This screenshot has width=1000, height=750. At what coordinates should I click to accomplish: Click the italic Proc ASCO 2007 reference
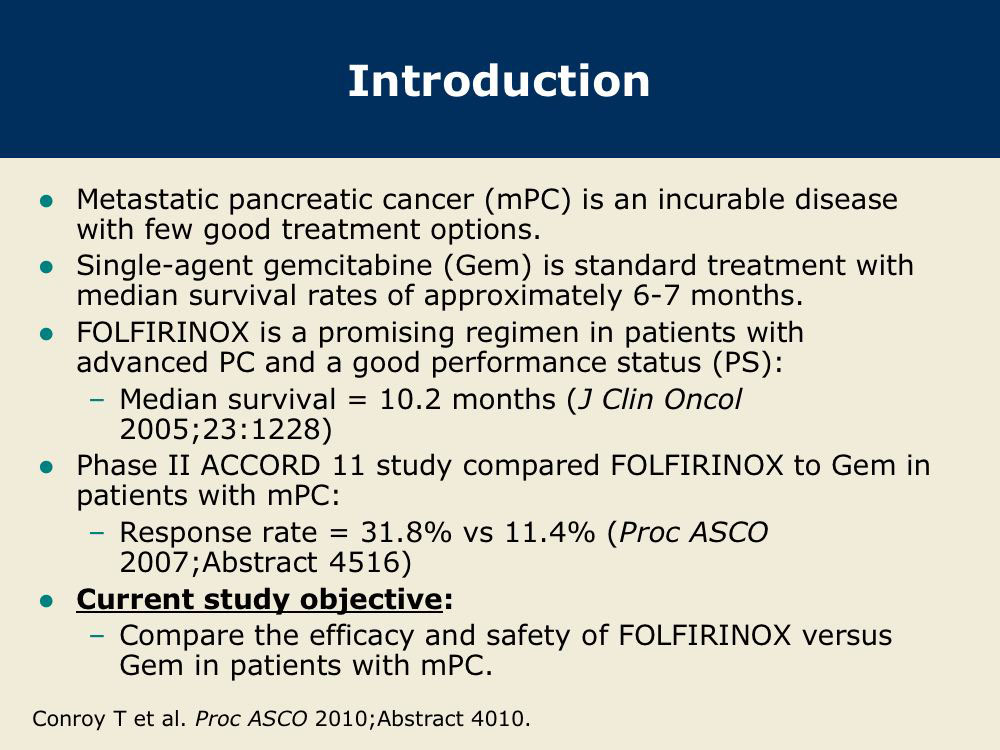click(694, 533)
